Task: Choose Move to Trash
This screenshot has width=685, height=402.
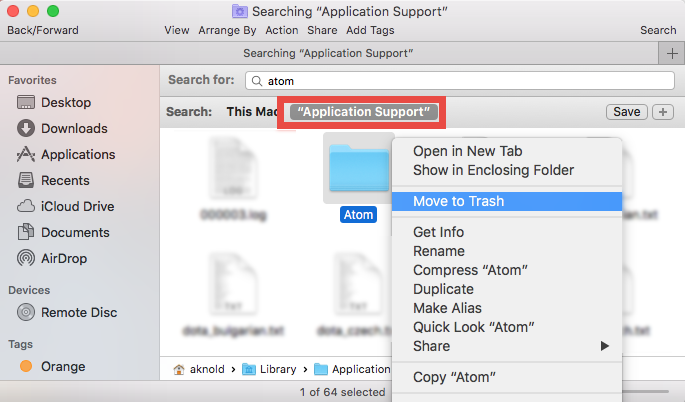Action: click(507, 201)
